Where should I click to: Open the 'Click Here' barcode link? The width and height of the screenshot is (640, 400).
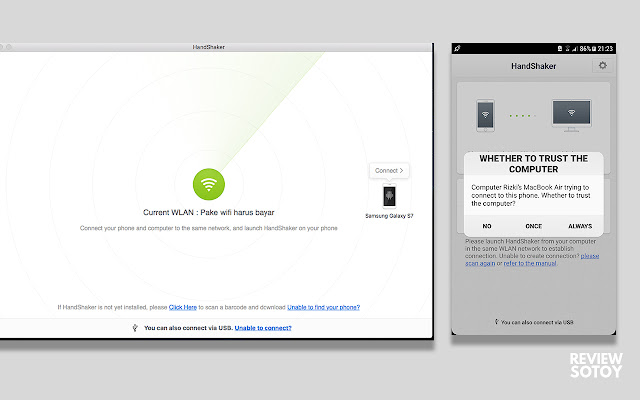coord(183,307)
